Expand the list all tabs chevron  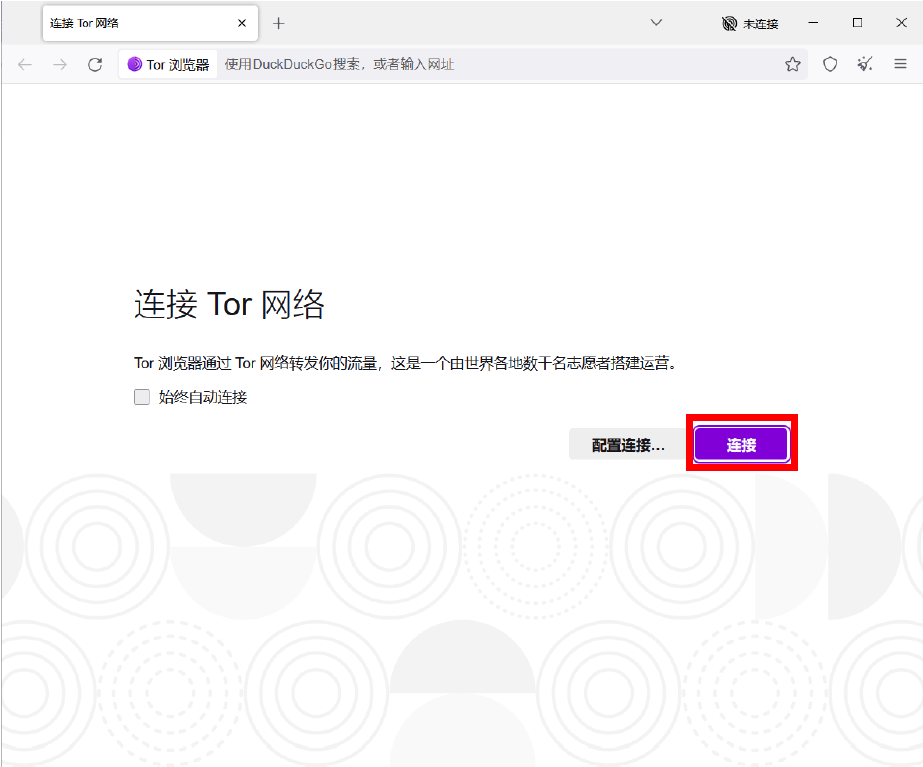point(656,23)
